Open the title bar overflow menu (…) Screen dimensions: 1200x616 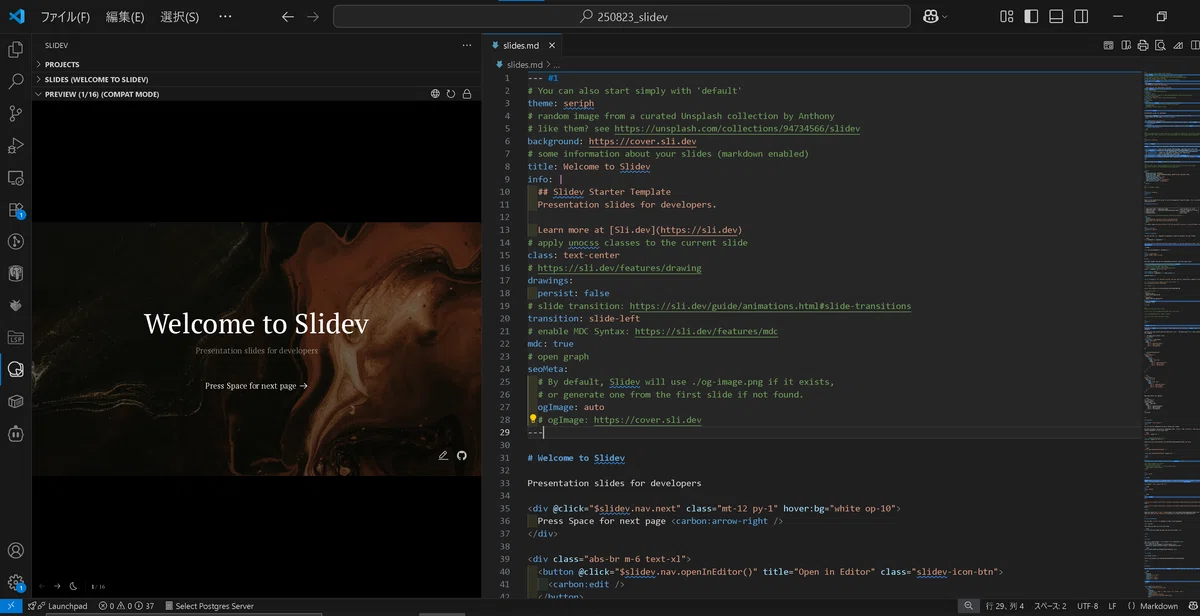pyautogui.click(x=225, y=16)
